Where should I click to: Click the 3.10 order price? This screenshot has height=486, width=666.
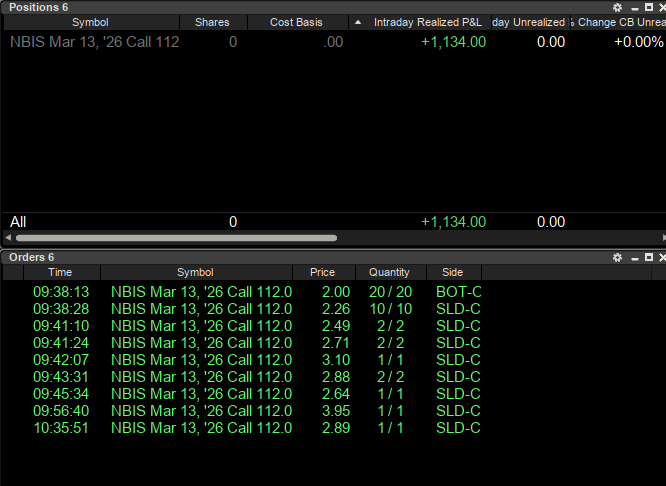336,360
